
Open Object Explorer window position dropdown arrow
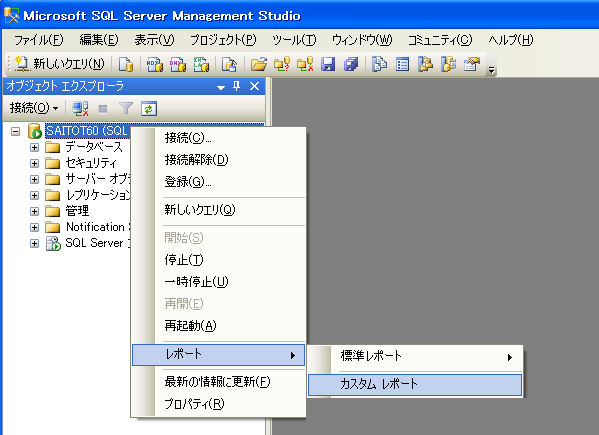(221, 87)
